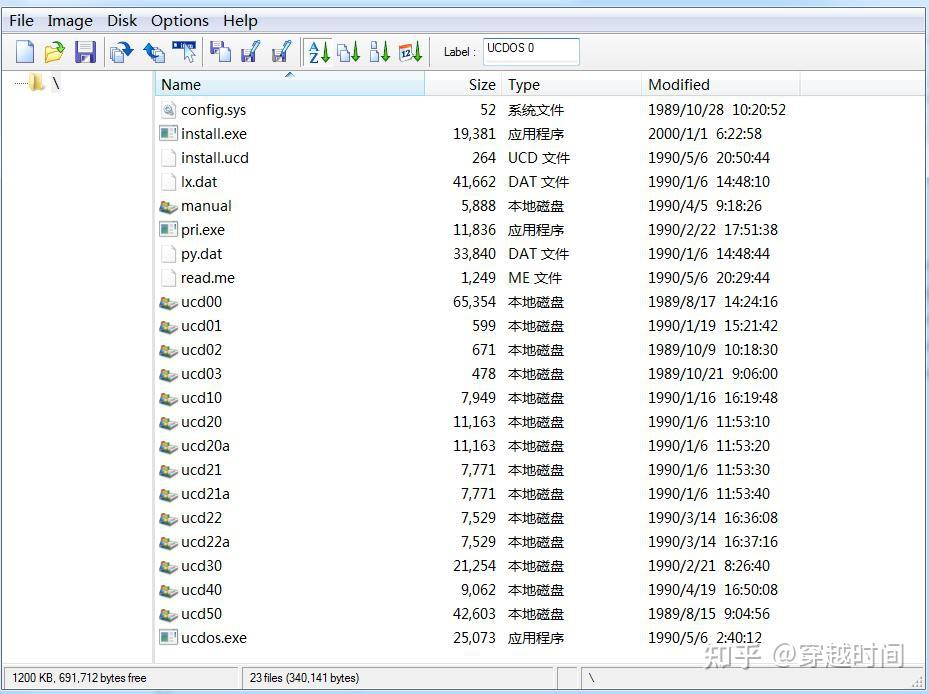Create a new disk image
Viewport: 929px width, 694px height.
tap(25, 51)
